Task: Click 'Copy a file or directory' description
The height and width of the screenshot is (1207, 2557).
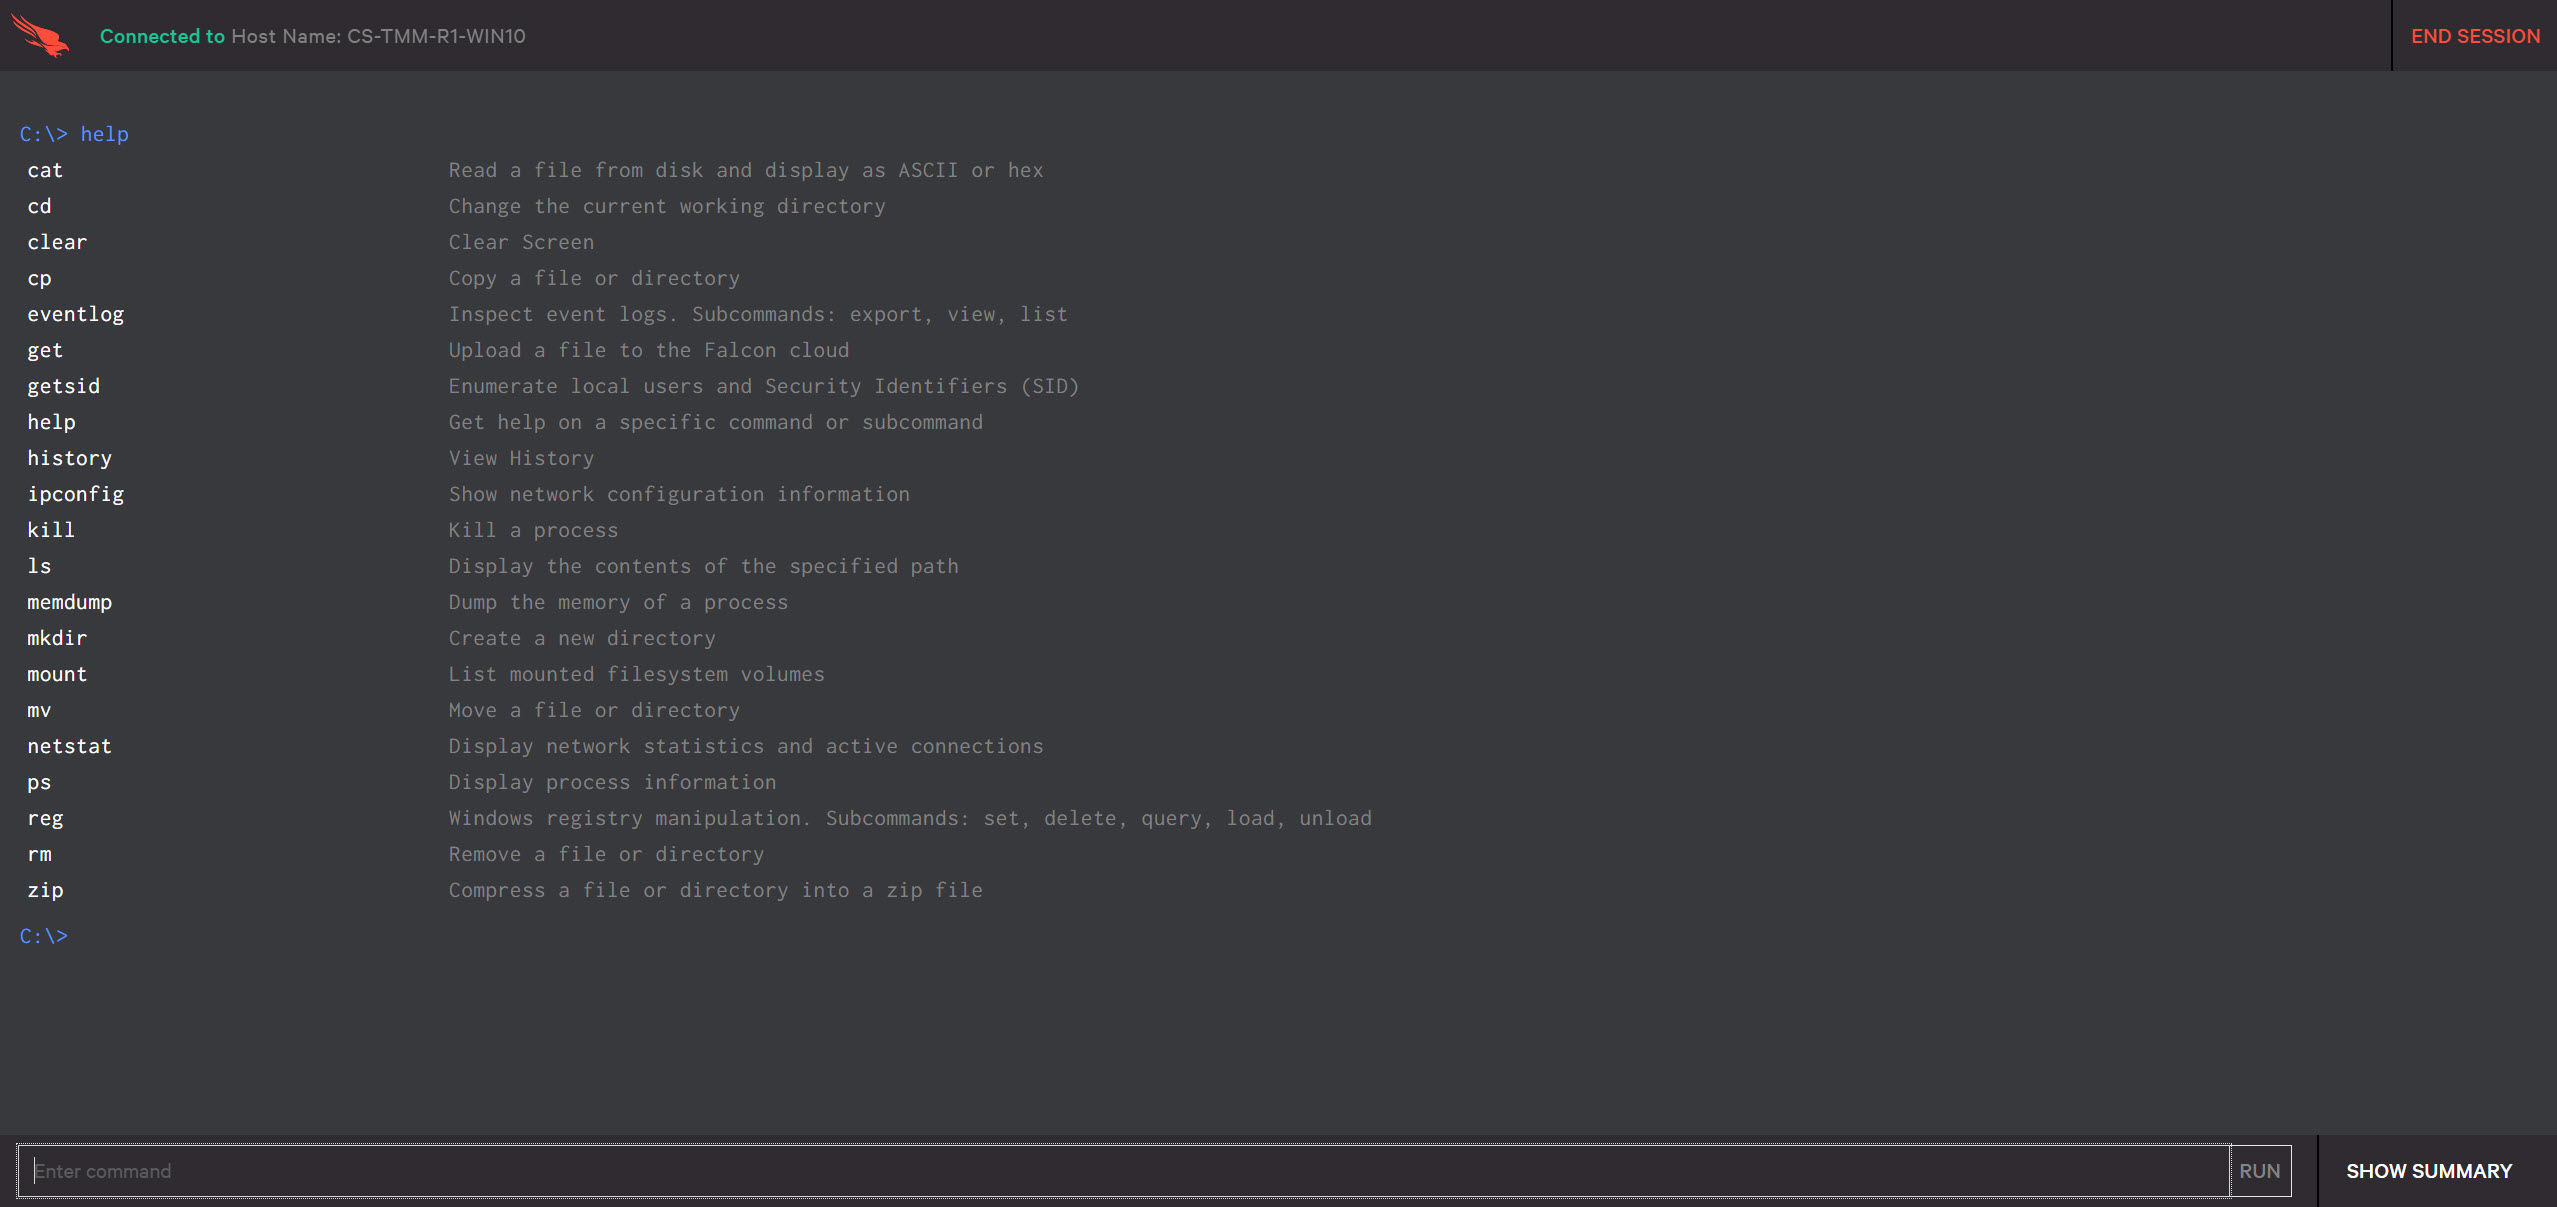Action: pos(594,278)
